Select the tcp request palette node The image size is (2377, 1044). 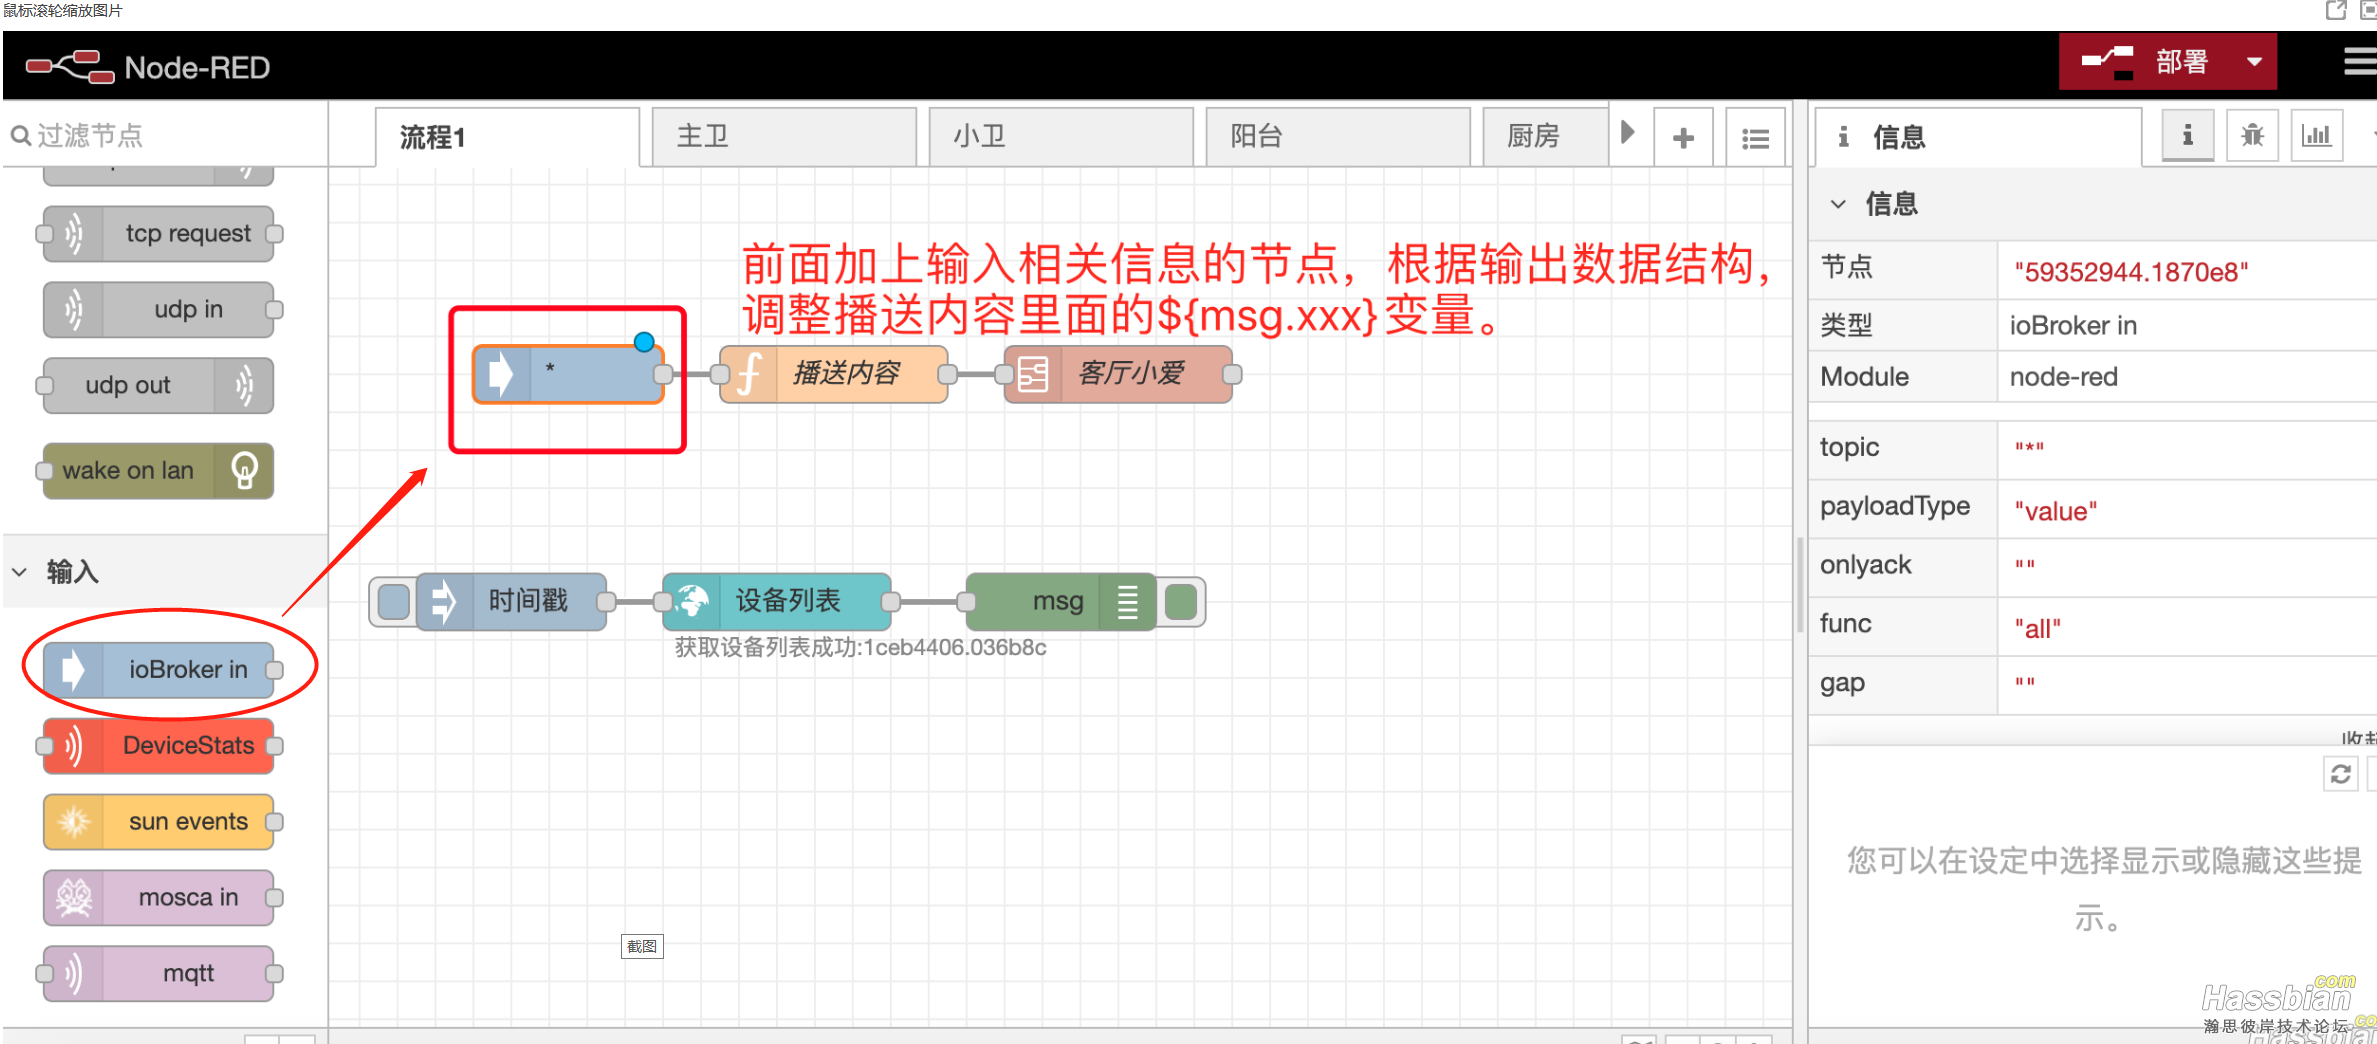pos(159,234)
